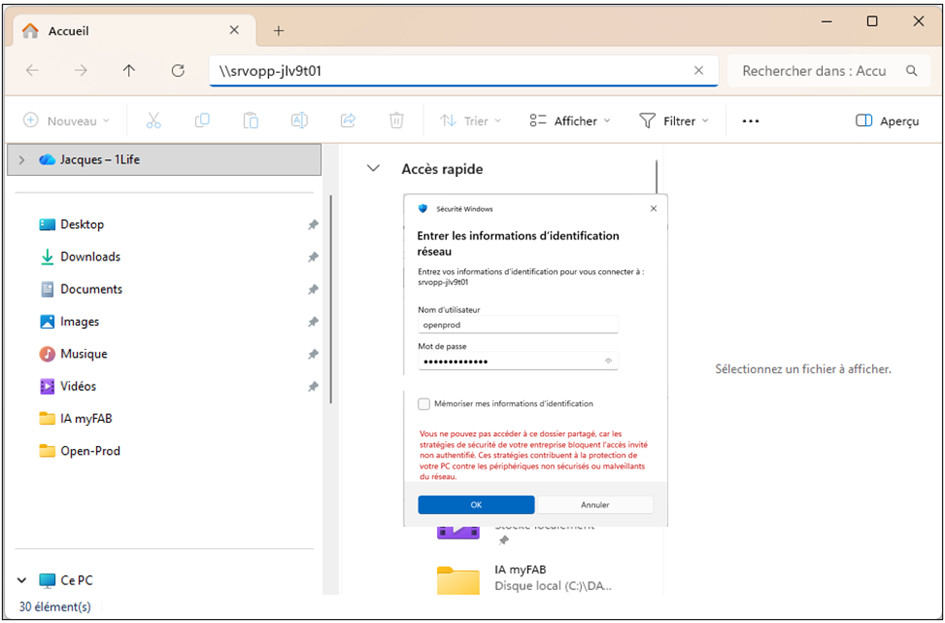This screenshot has height=623, width=945.
Task: Click the Nom d'utilisateur field
Action: 518,324
